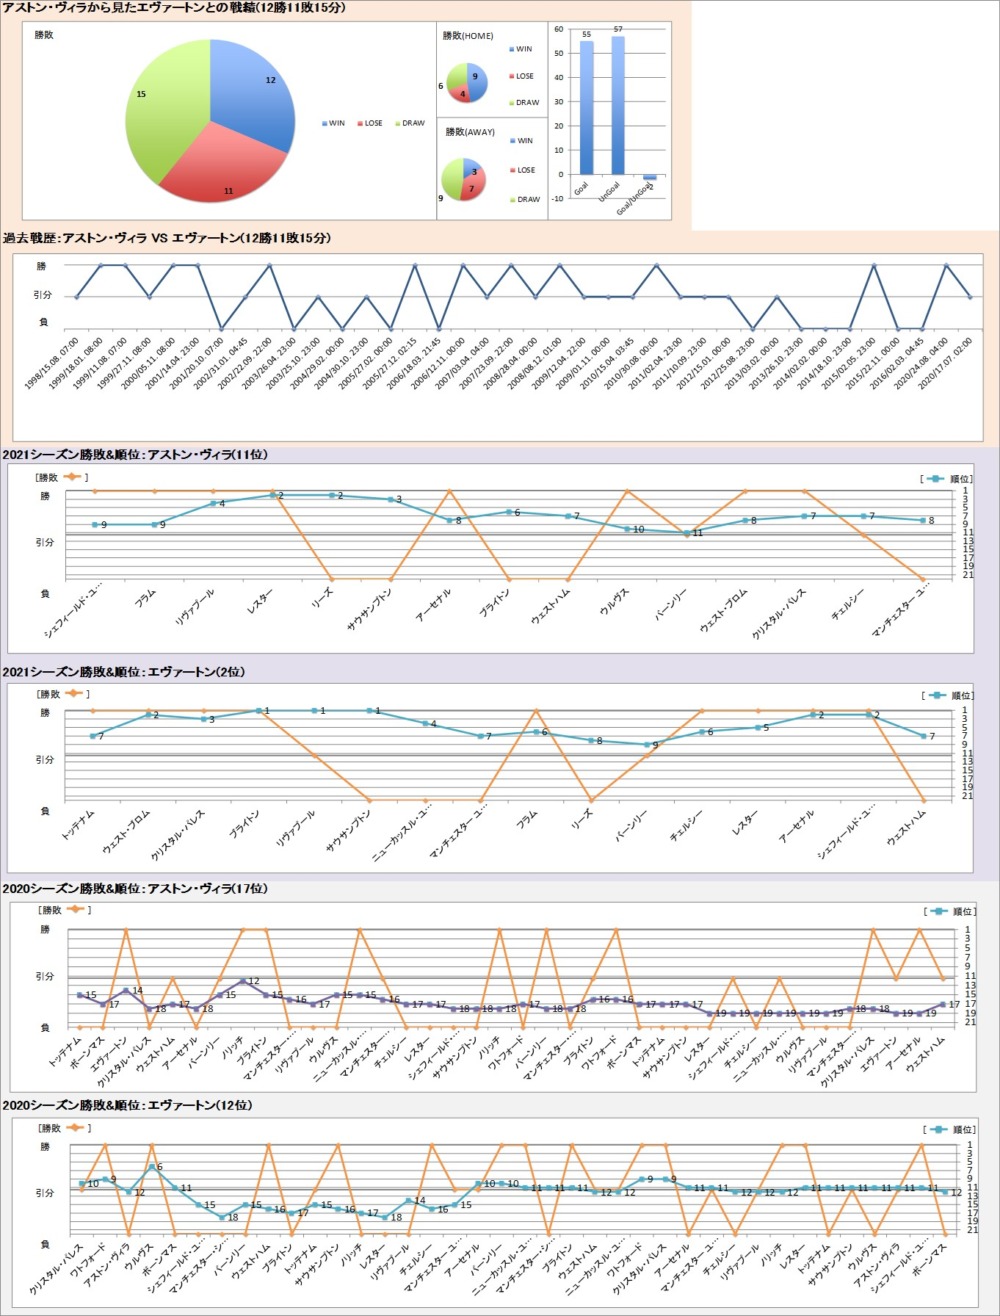
Task: Click 負 axis label in 2020 Everton chart
Action: tap(44, 1244)
